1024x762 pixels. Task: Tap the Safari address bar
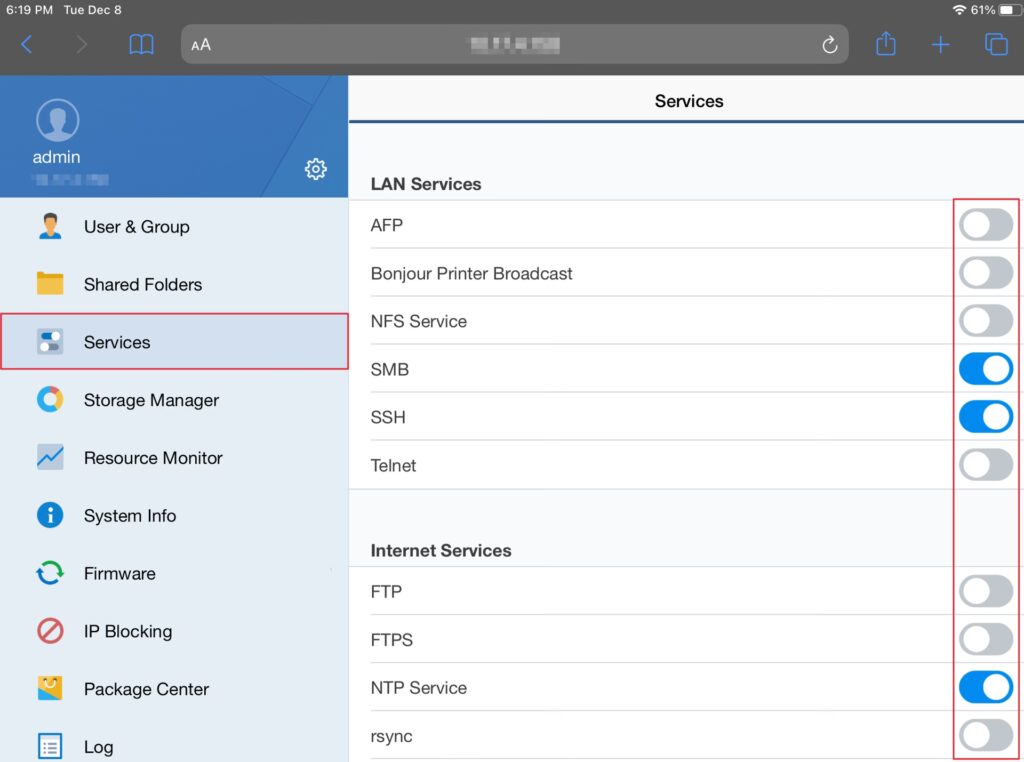[514, 45]
